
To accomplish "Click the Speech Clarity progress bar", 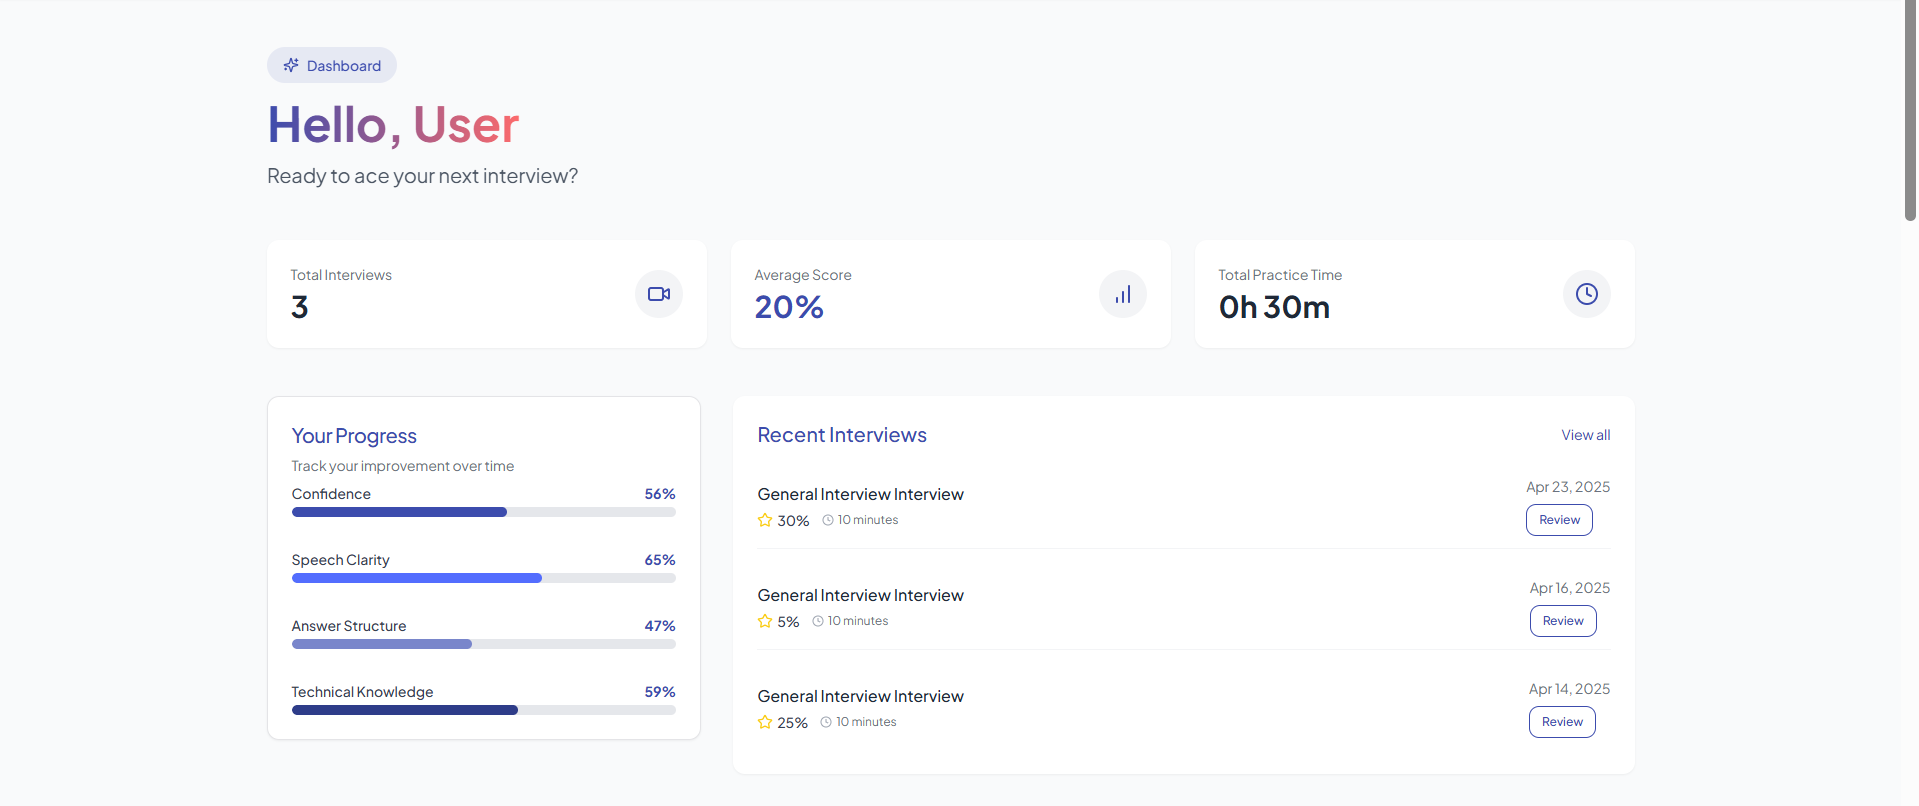I will 483,578.
